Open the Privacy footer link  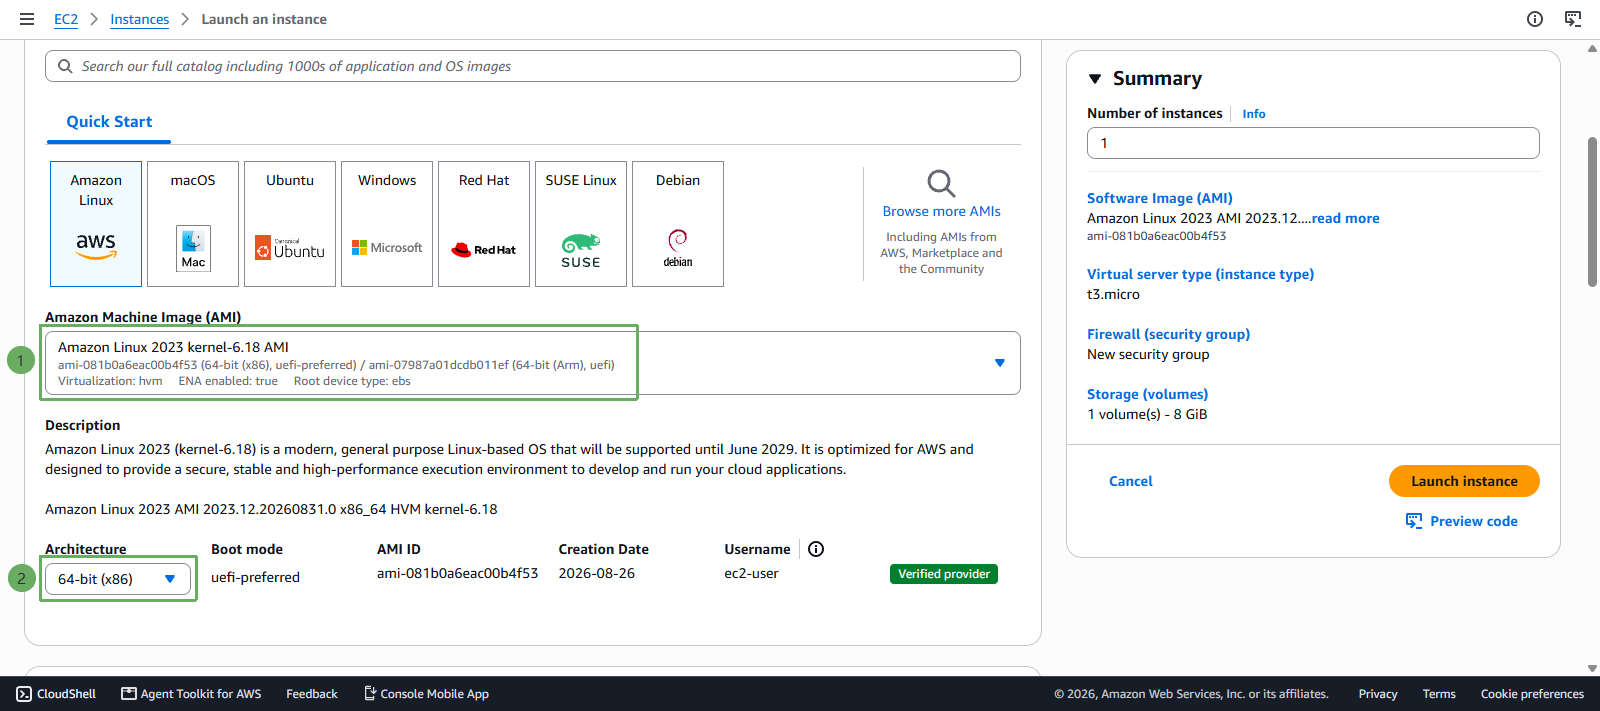click(1377, 694)
